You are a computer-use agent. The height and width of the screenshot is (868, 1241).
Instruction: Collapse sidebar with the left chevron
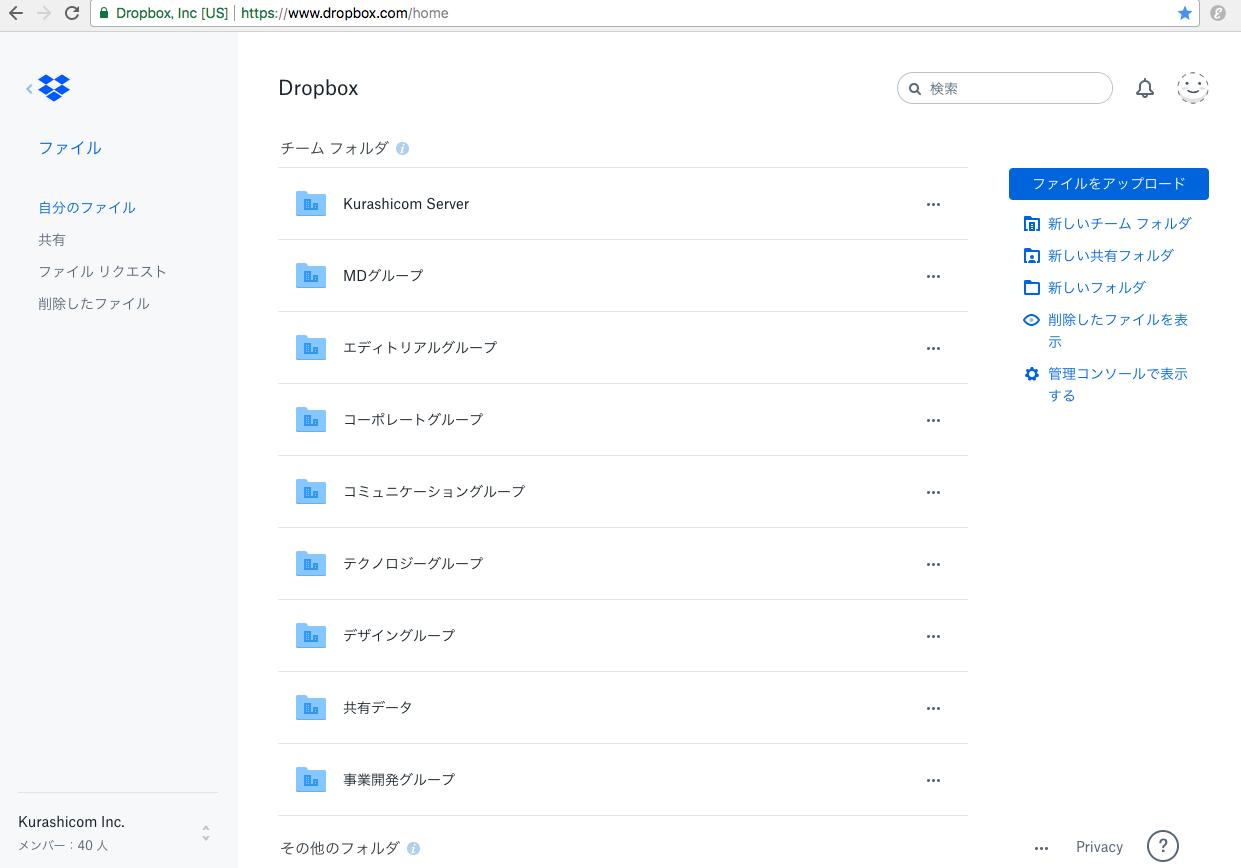pyautogui.click(x=29, y=89)
